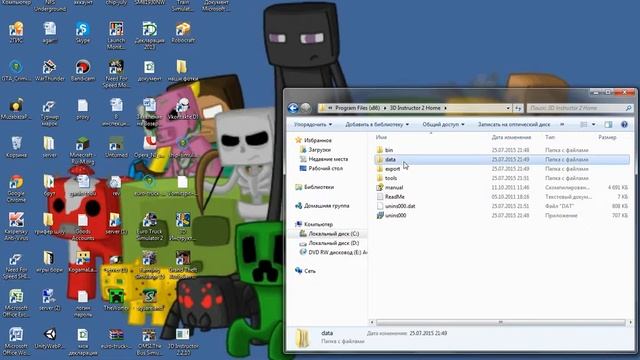Select the Launch Monitor desktop shortcut
640x360 pixels.
116,36
